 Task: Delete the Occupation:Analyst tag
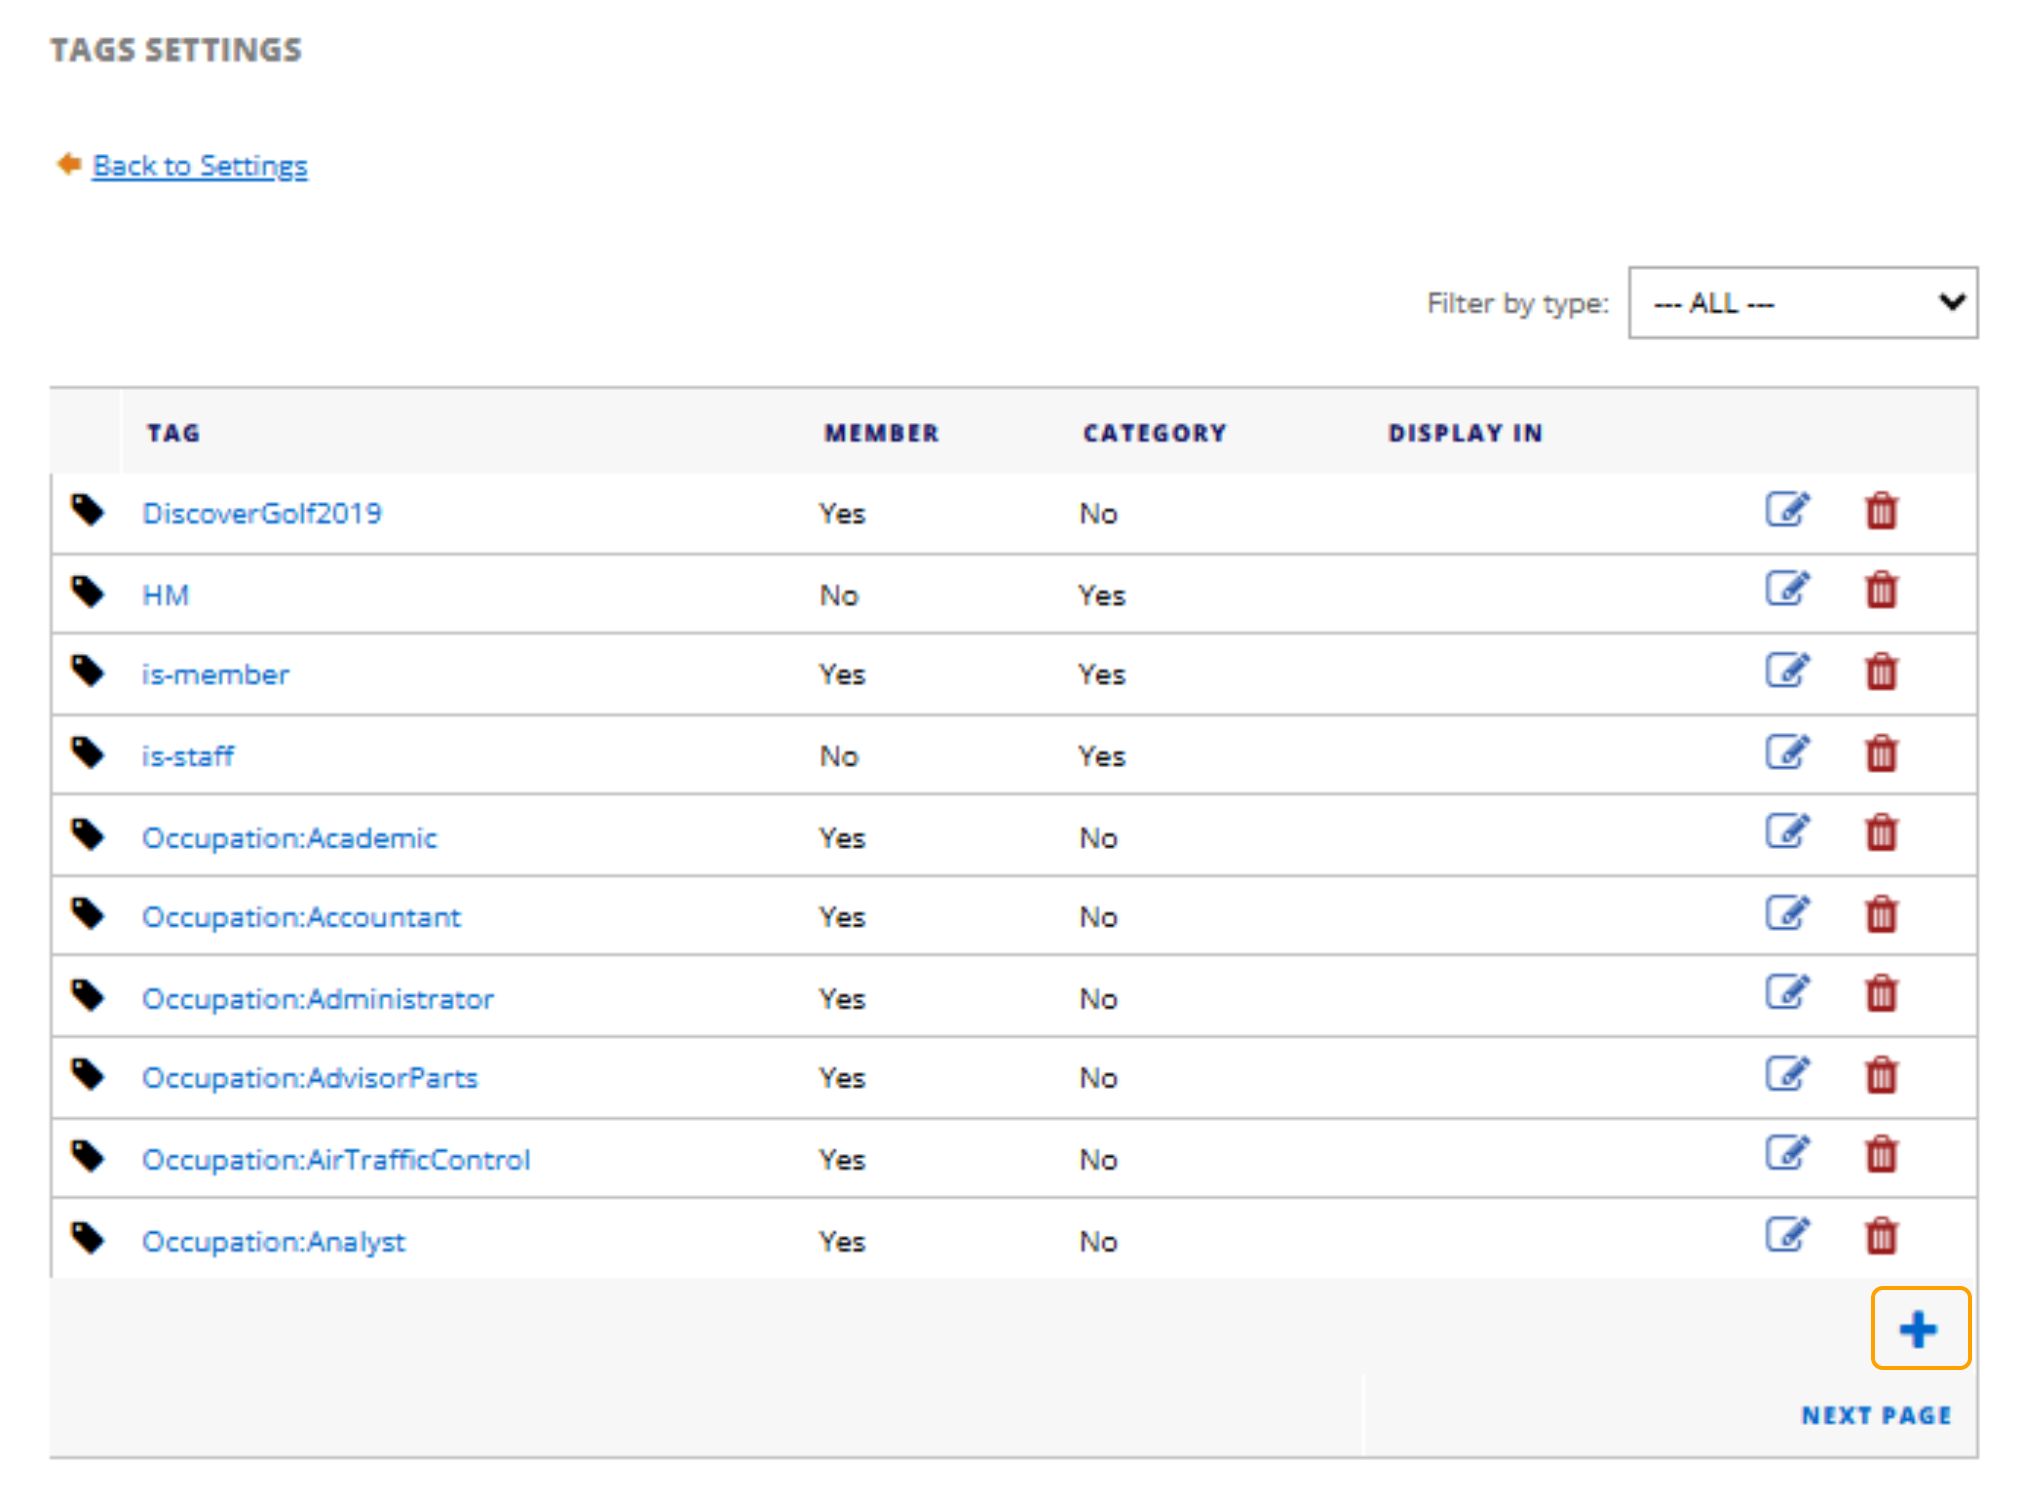1880,1237
